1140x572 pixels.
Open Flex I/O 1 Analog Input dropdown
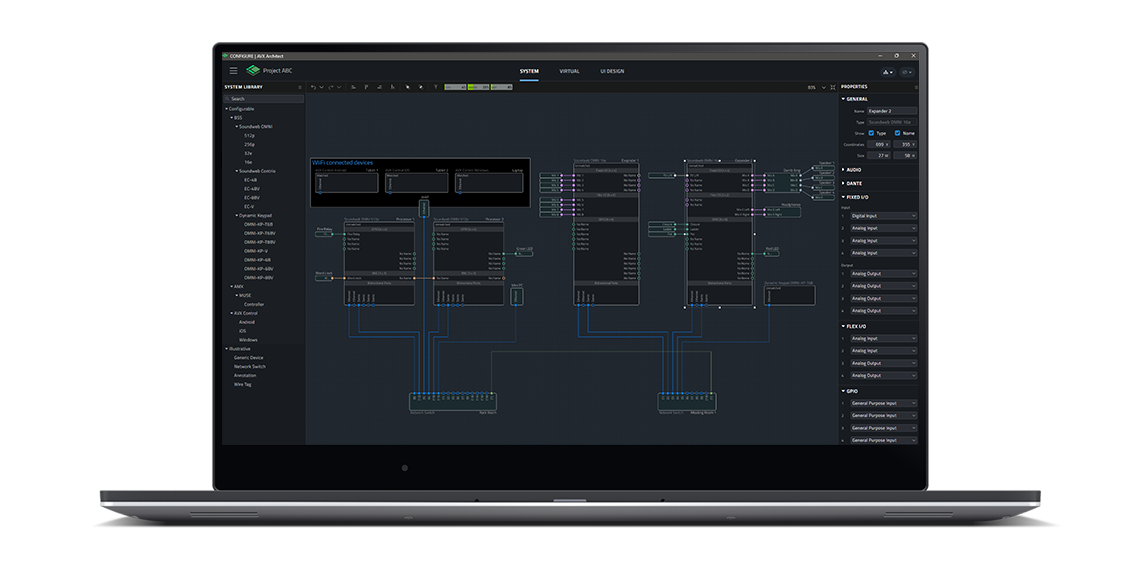click(x=883, y=339)
